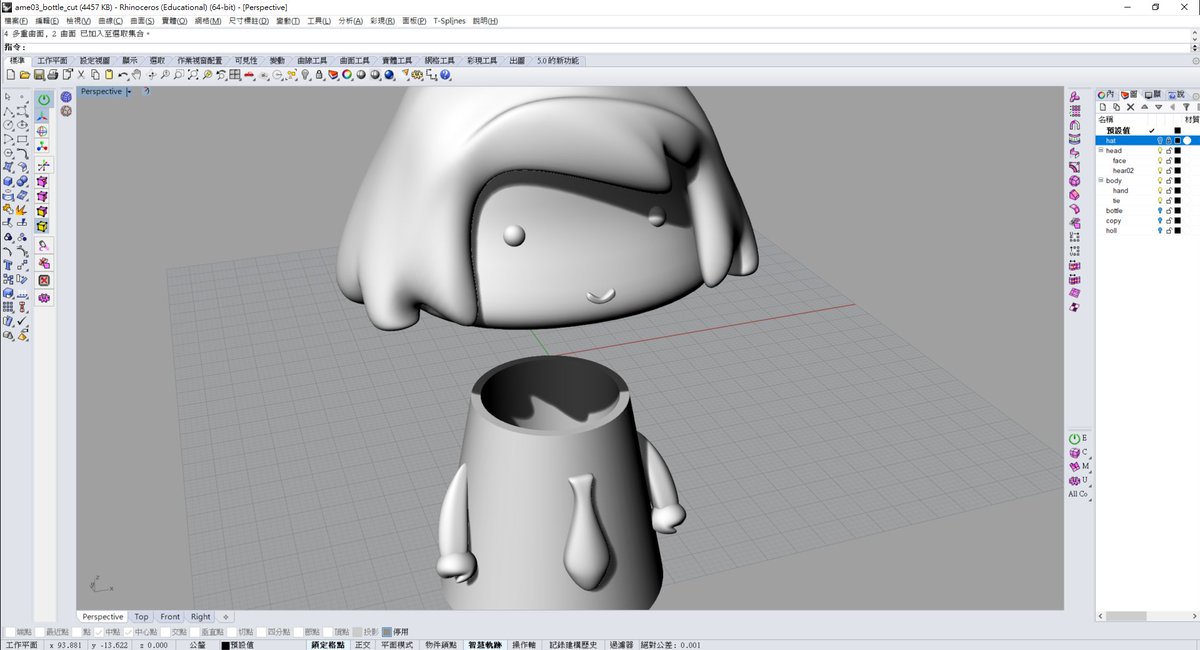Image resolution: width=1200 pixels, height=650 pixels.
Task: Select the pointer arrow tool in left sidebar
Action: (x=8, y=97)
